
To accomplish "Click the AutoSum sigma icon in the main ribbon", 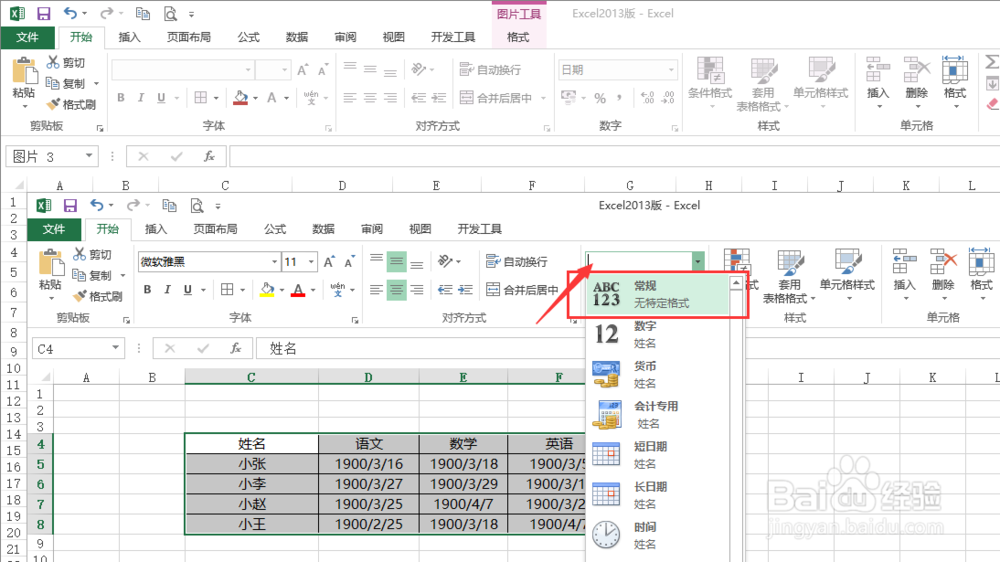I will [x=992, y=62].
